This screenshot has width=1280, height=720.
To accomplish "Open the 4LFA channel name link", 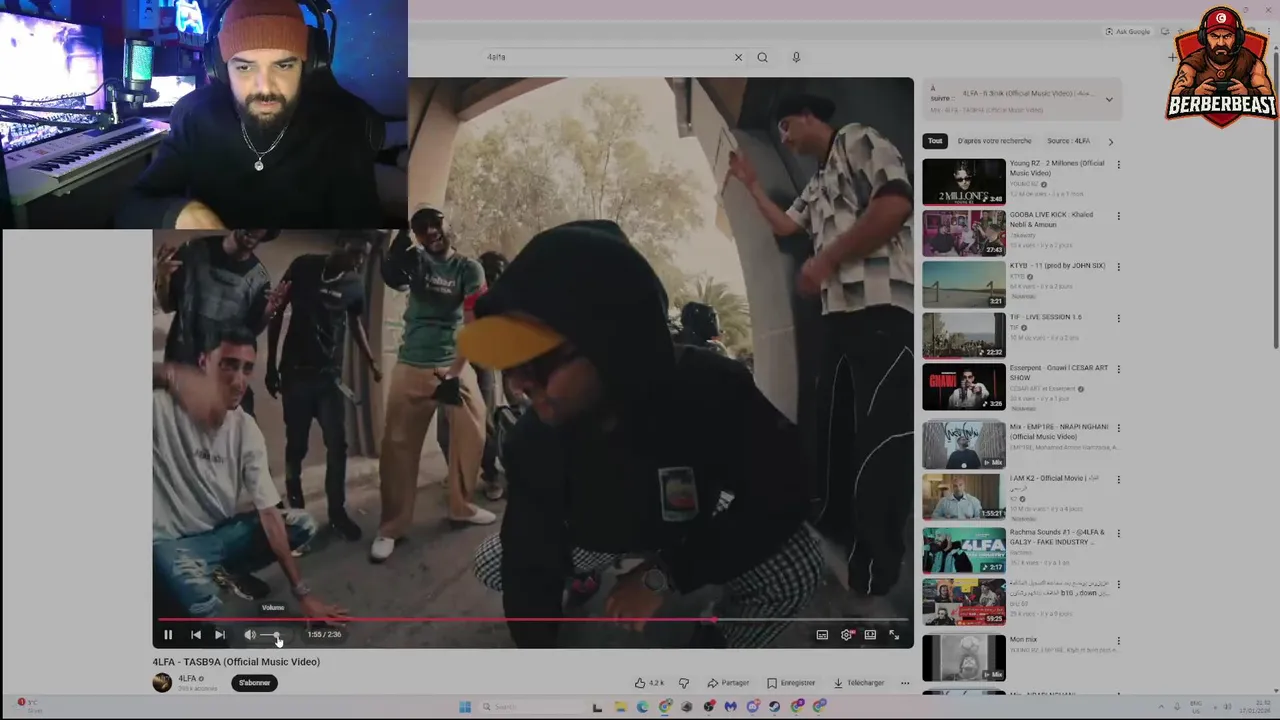I will point(188,678).
